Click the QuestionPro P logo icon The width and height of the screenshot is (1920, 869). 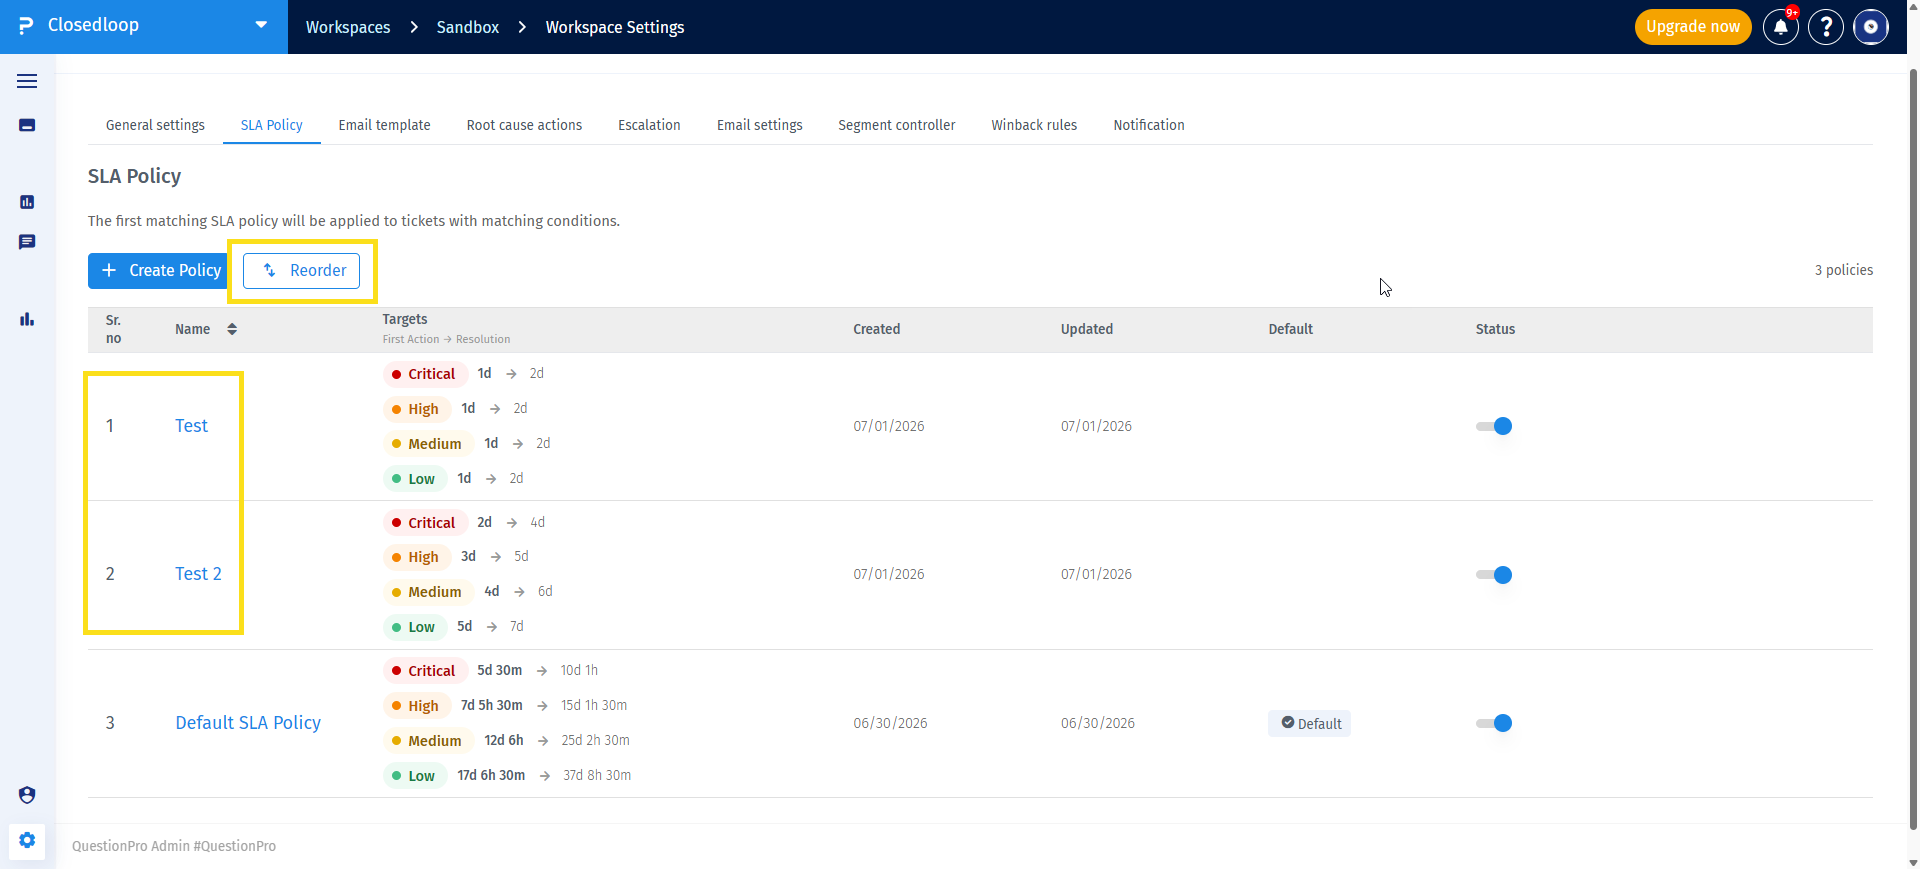click(x=26, y=26)
